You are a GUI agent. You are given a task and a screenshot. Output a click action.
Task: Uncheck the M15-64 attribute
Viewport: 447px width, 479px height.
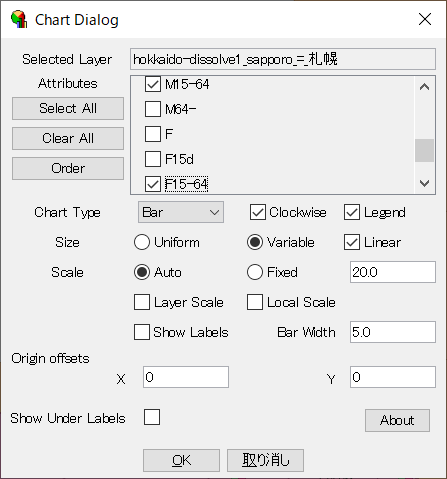tap(153, 84)
